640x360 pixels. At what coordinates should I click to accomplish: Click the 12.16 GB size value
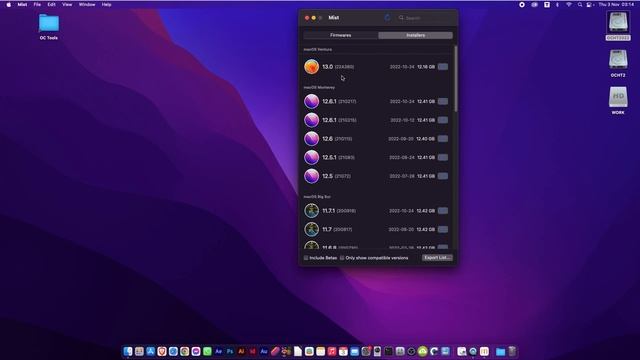tap(426, 67)
